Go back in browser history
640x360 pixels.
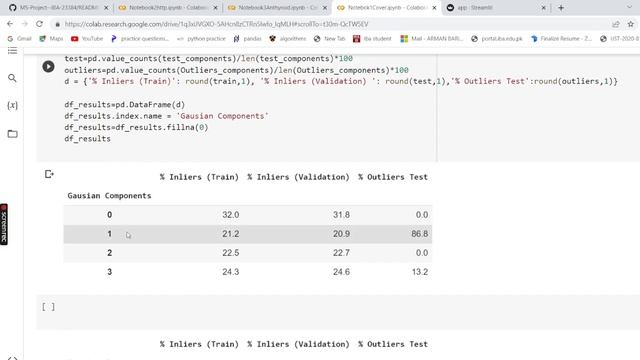pyautogui.click(x=10, y=24)
